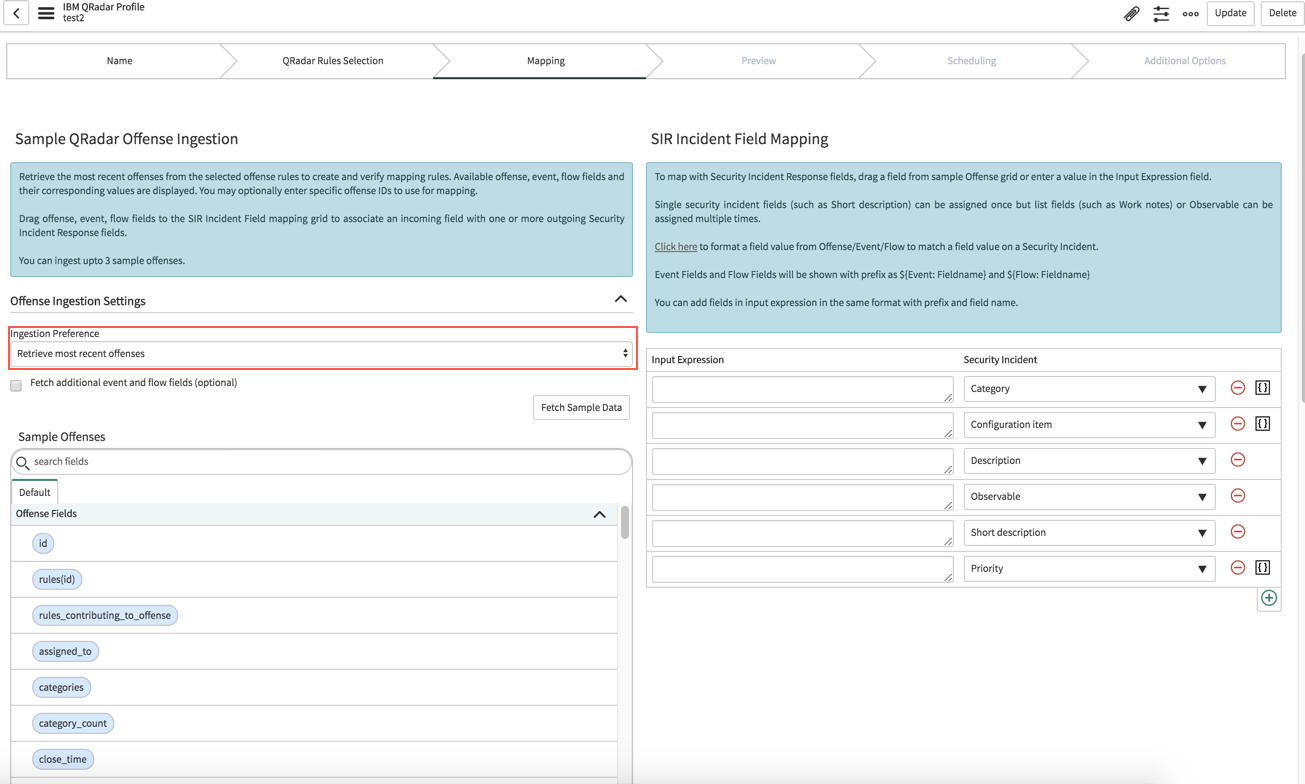
Task: Go to QRadar Rules Selection step
Action: (x=333, y=61)
